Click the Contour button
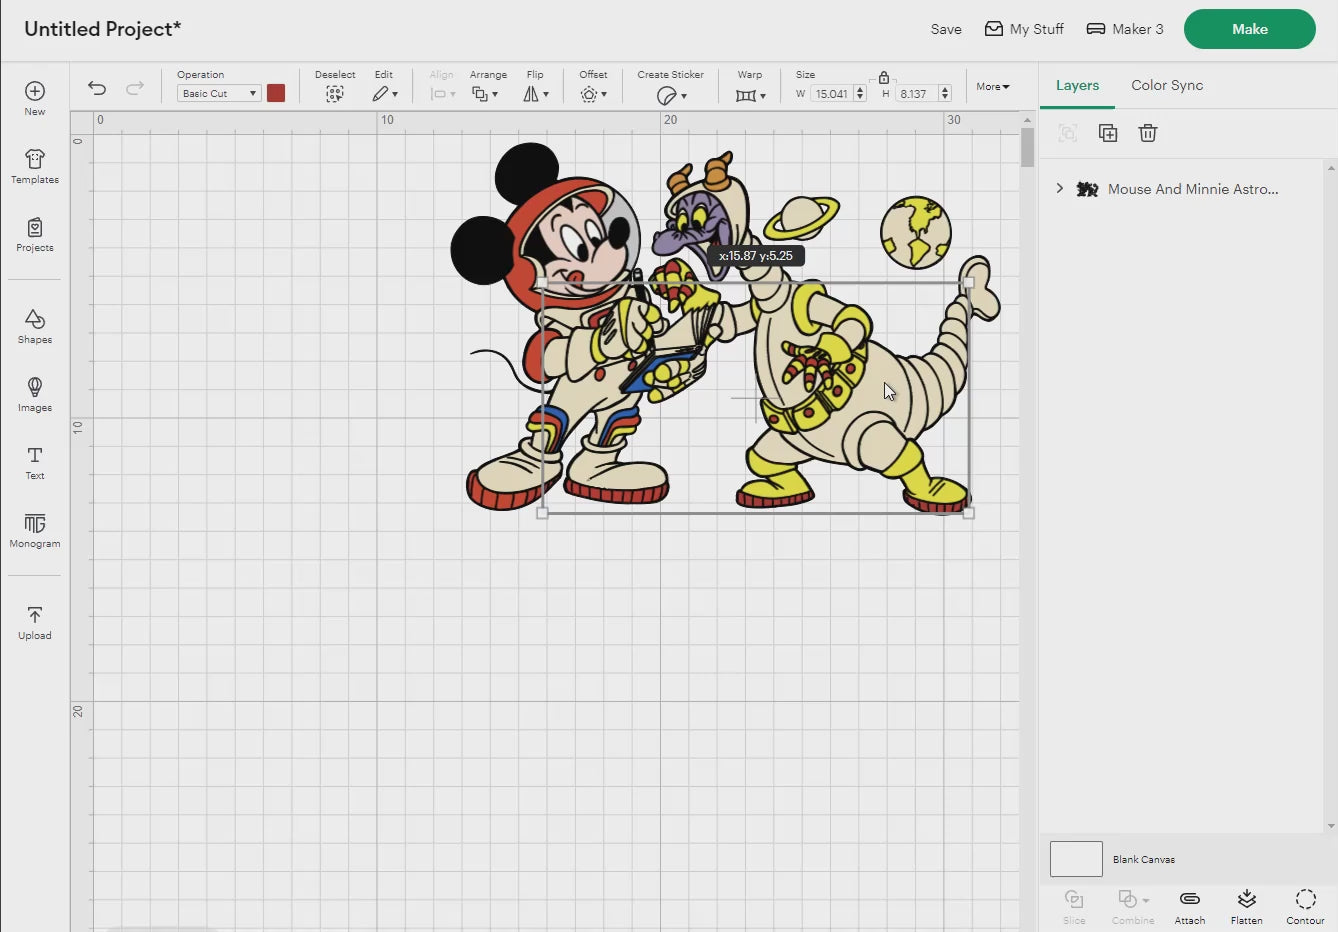This screenshot has height=932, width=1338. click(1305, 907)
